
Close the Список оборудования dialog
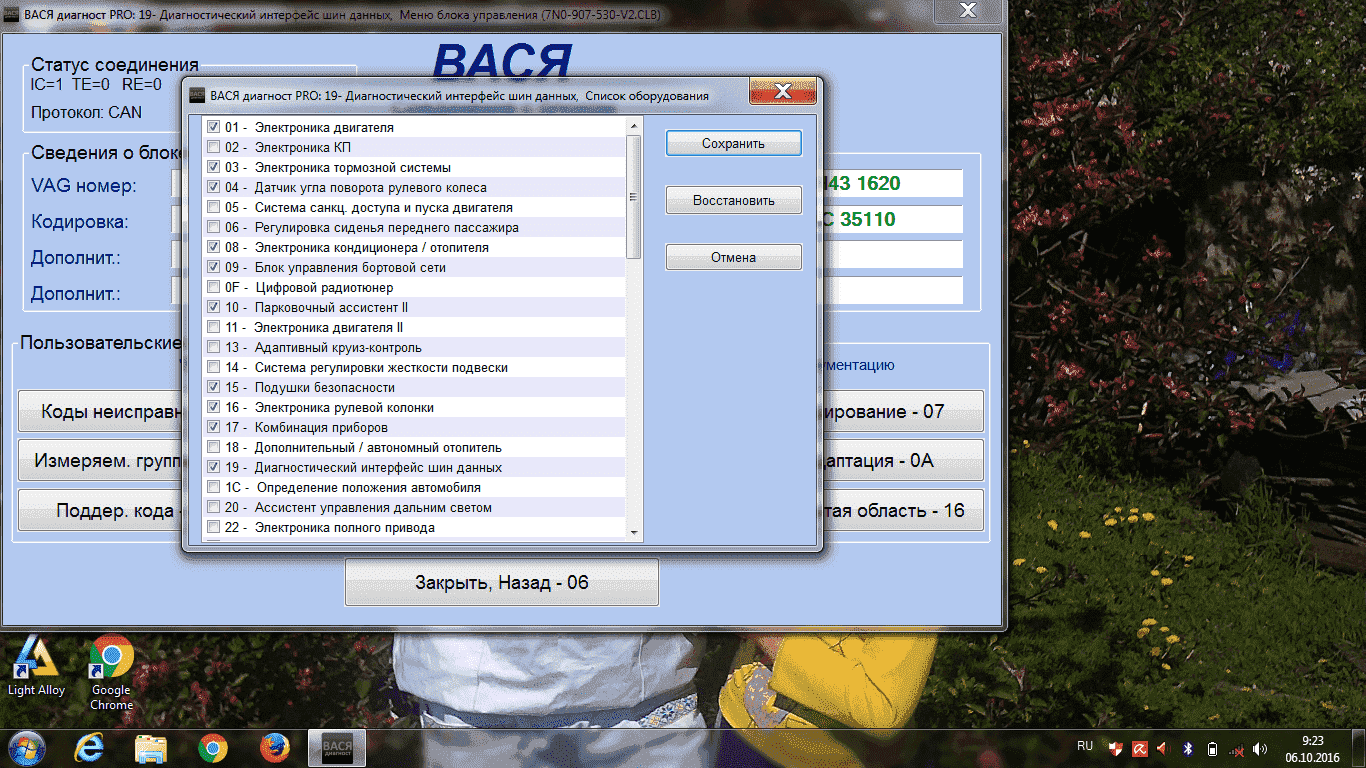coord(783,92)
